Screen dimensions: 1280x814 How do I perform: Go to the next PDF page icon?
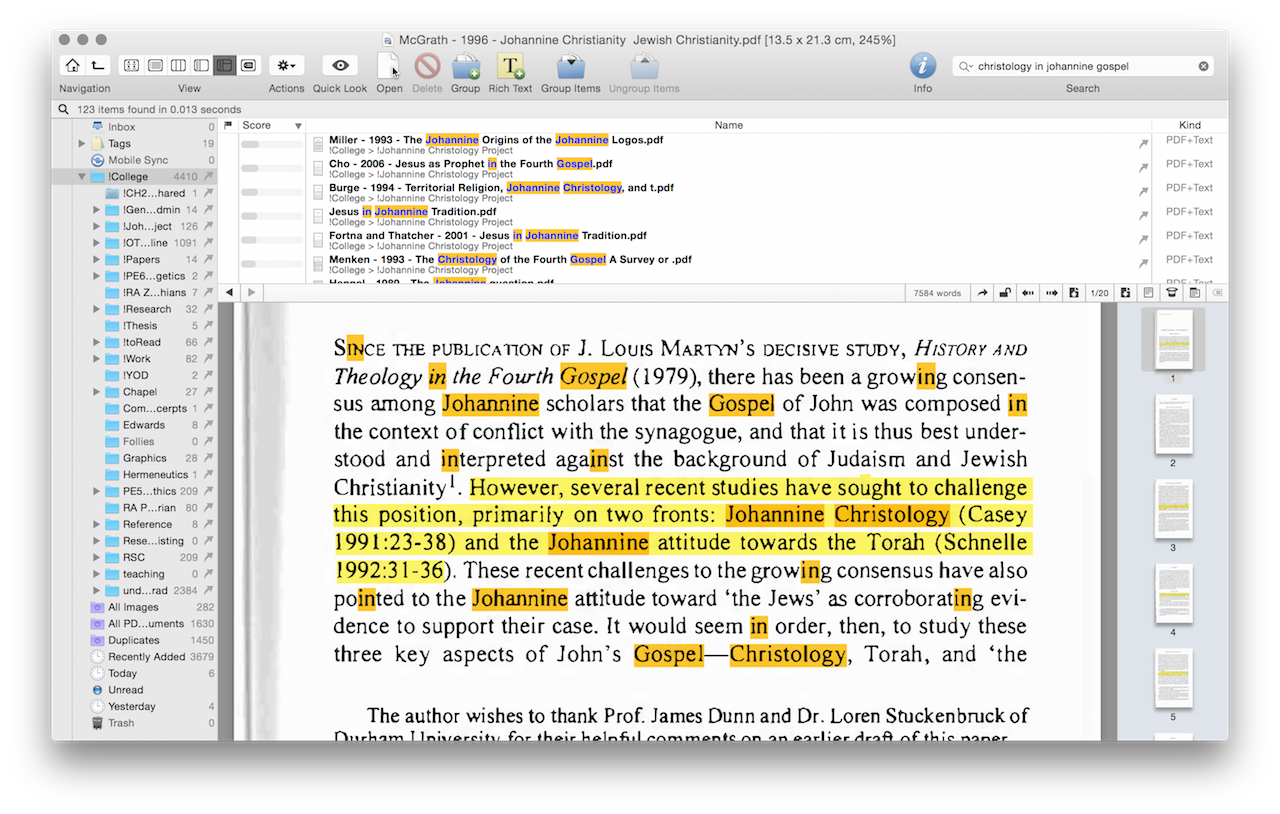[x=1125, y=293]
